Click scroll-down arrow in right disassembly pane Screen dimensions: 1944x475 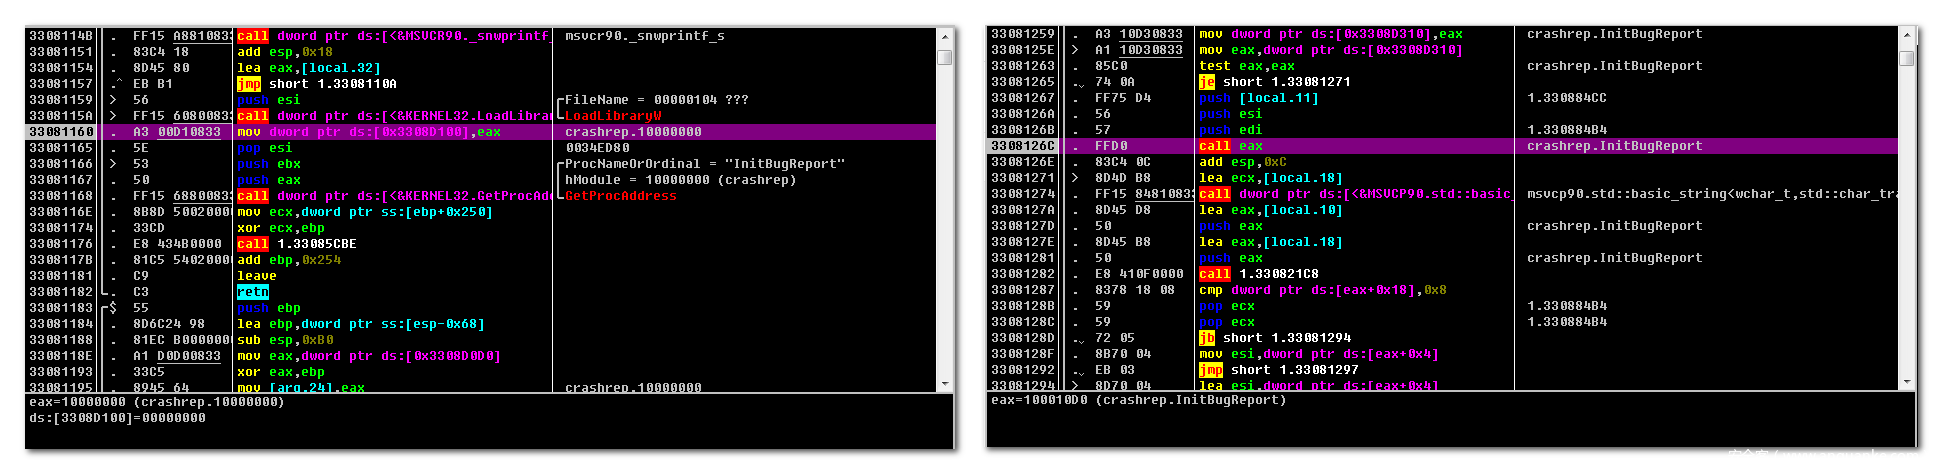coord(1906,382)
